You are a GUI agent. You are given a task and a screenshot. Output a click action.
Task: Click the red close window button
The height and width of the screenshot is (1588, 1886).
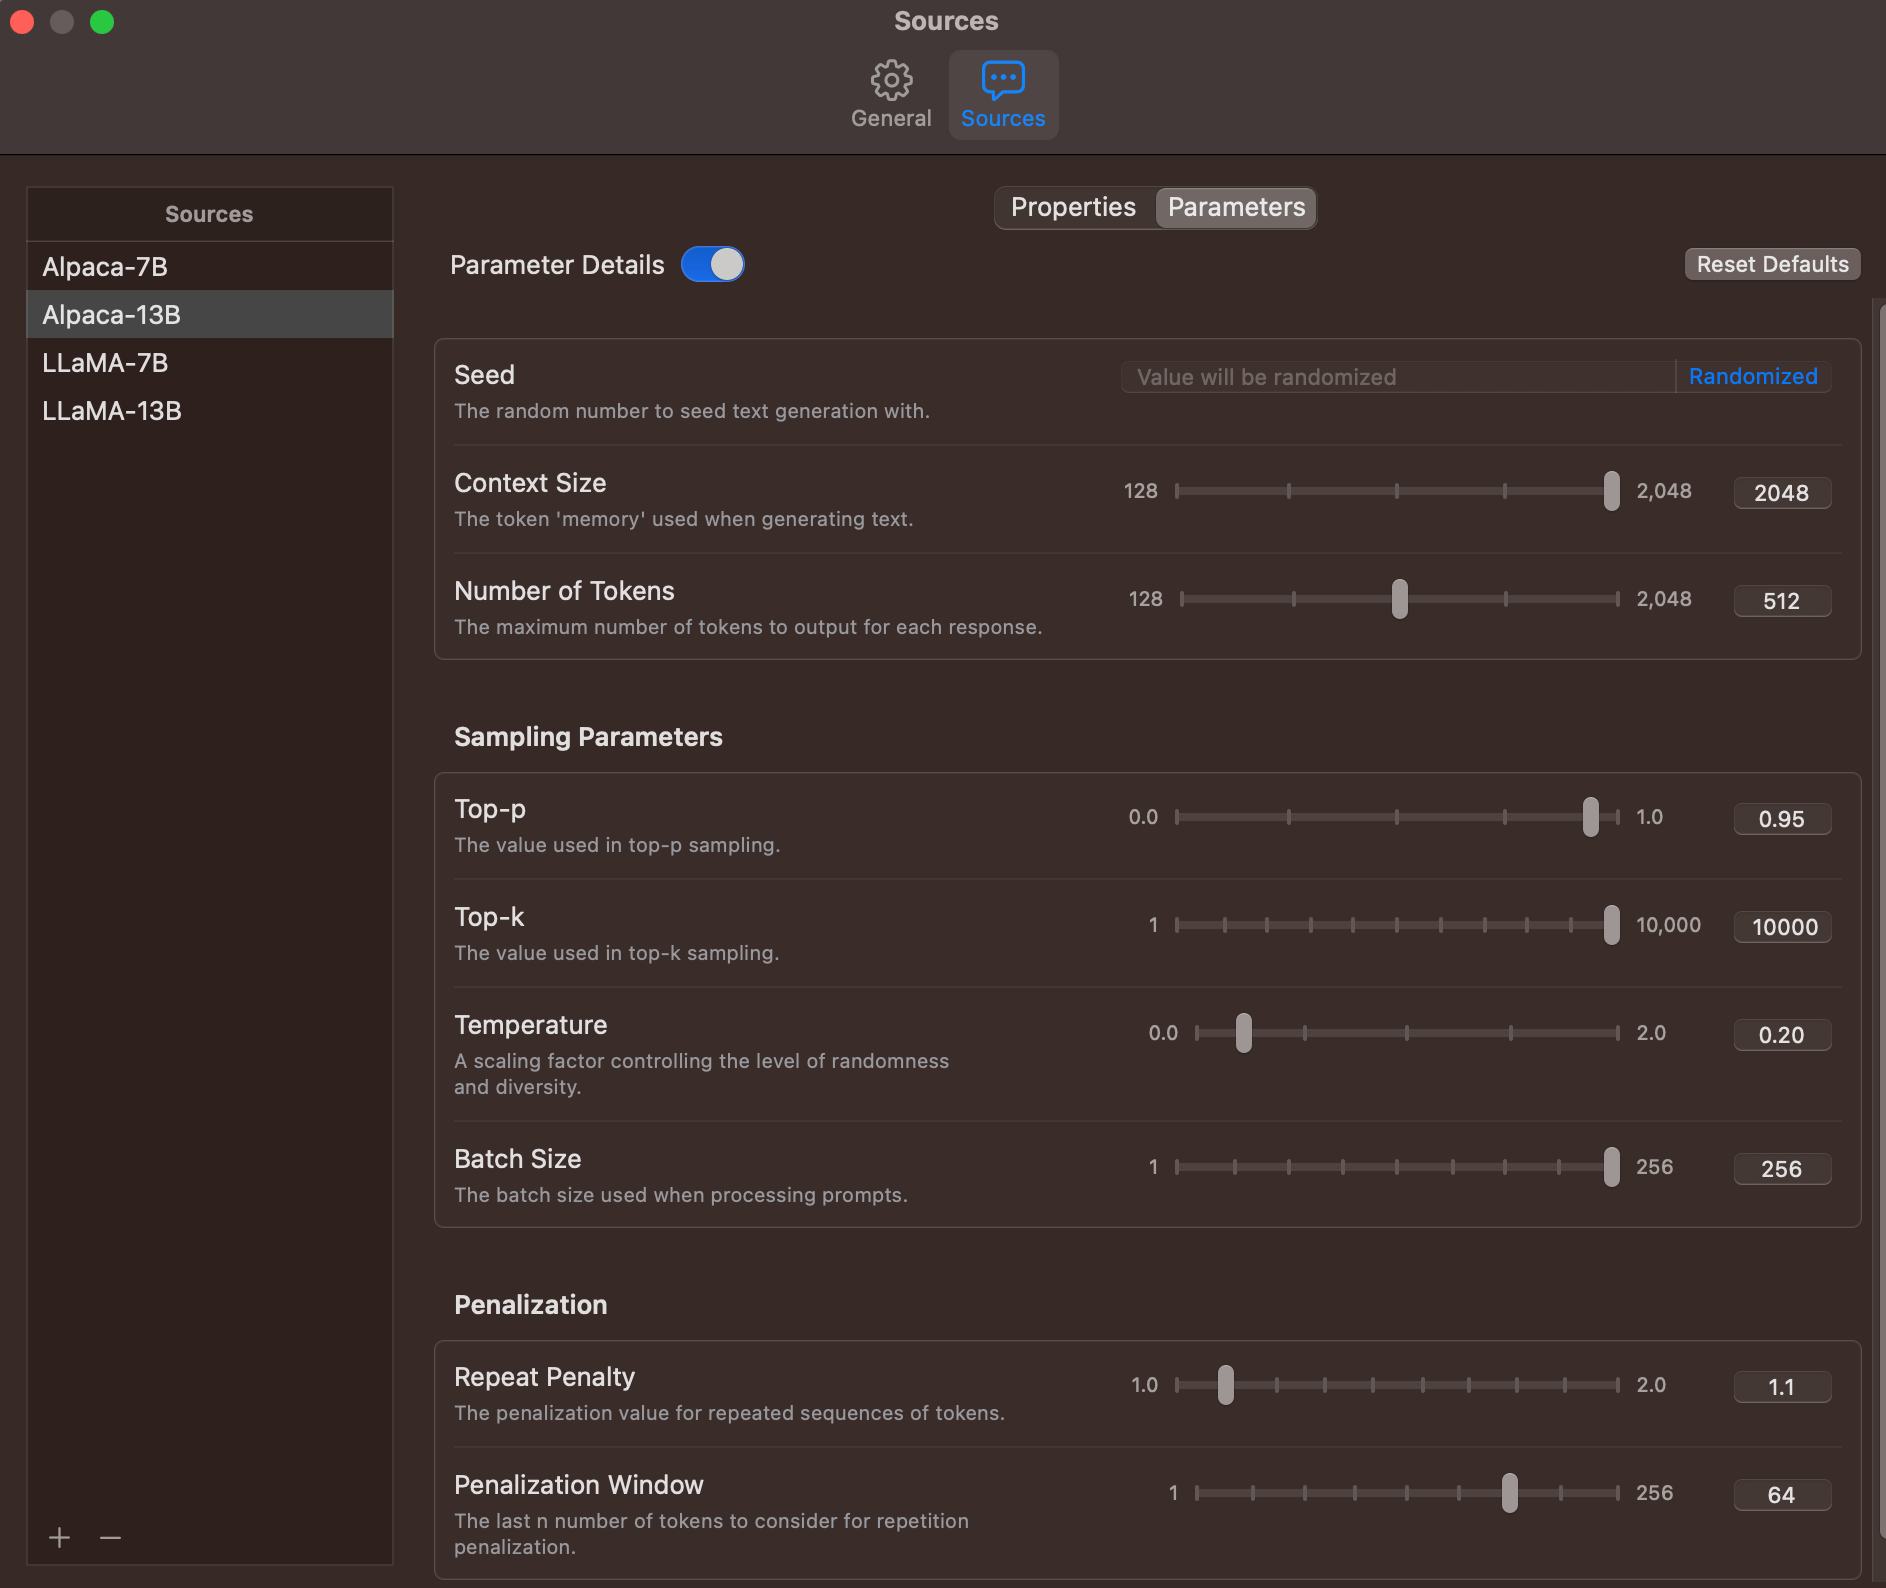22,22
